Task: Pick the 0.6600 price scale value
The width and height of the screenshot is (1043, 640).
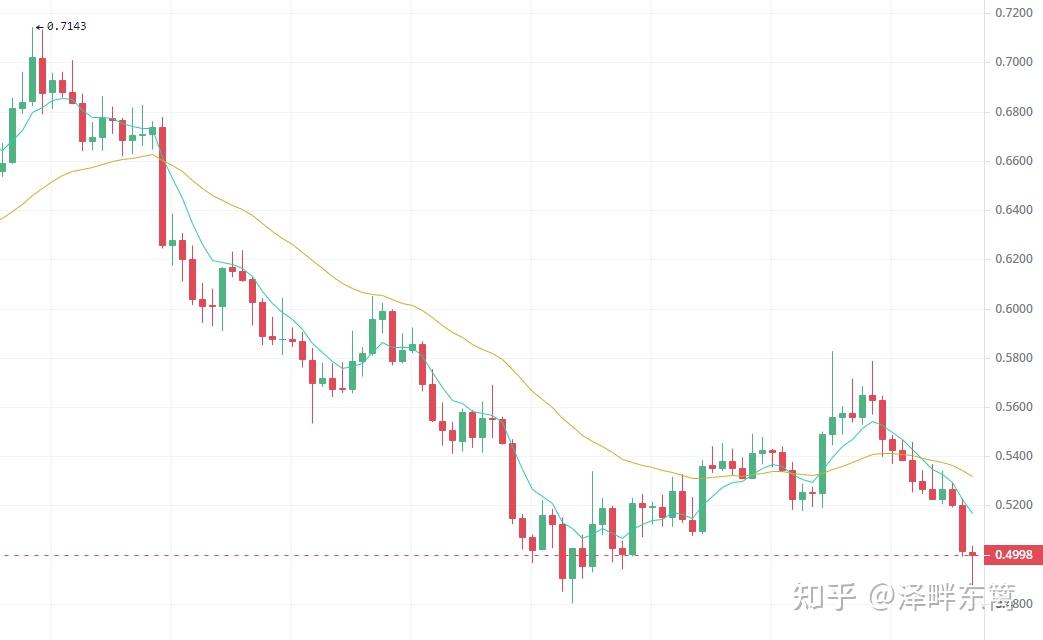Action: point(1013,161)
